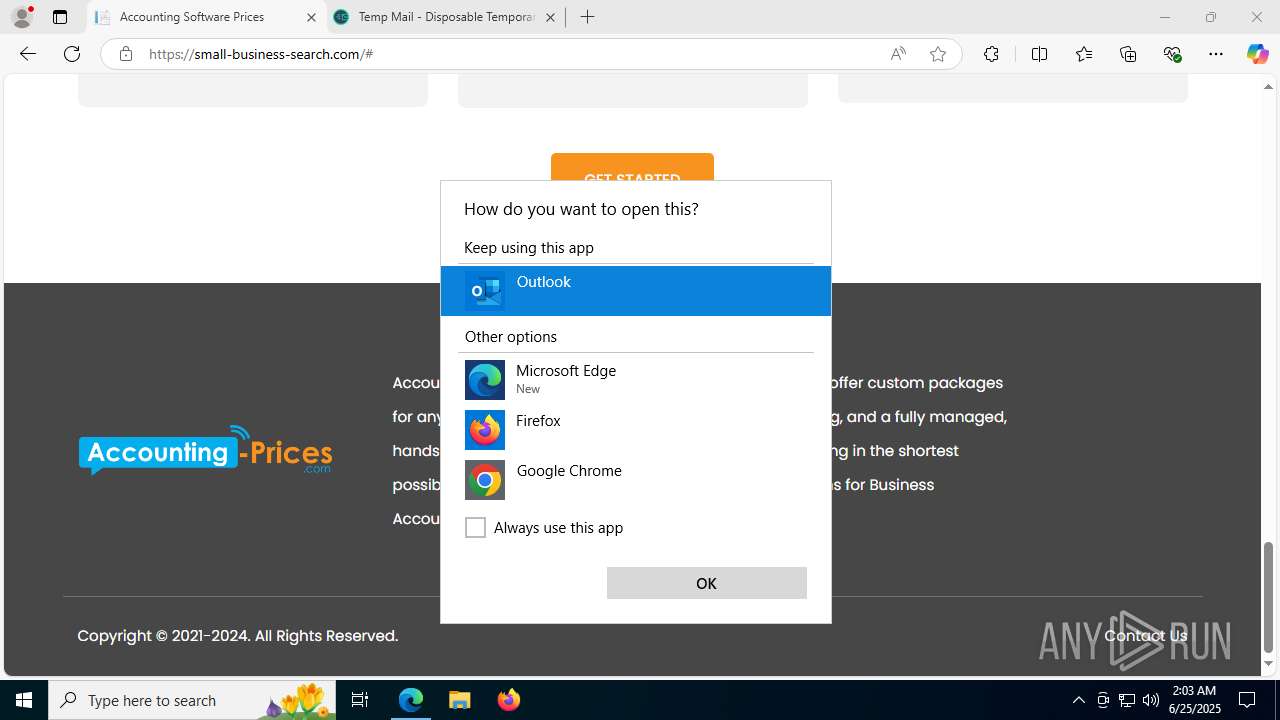The width and height of the screenshot is (1280, 720).
Task: Click the Microsoft Edge icon in the dialog
Action: 485,380
